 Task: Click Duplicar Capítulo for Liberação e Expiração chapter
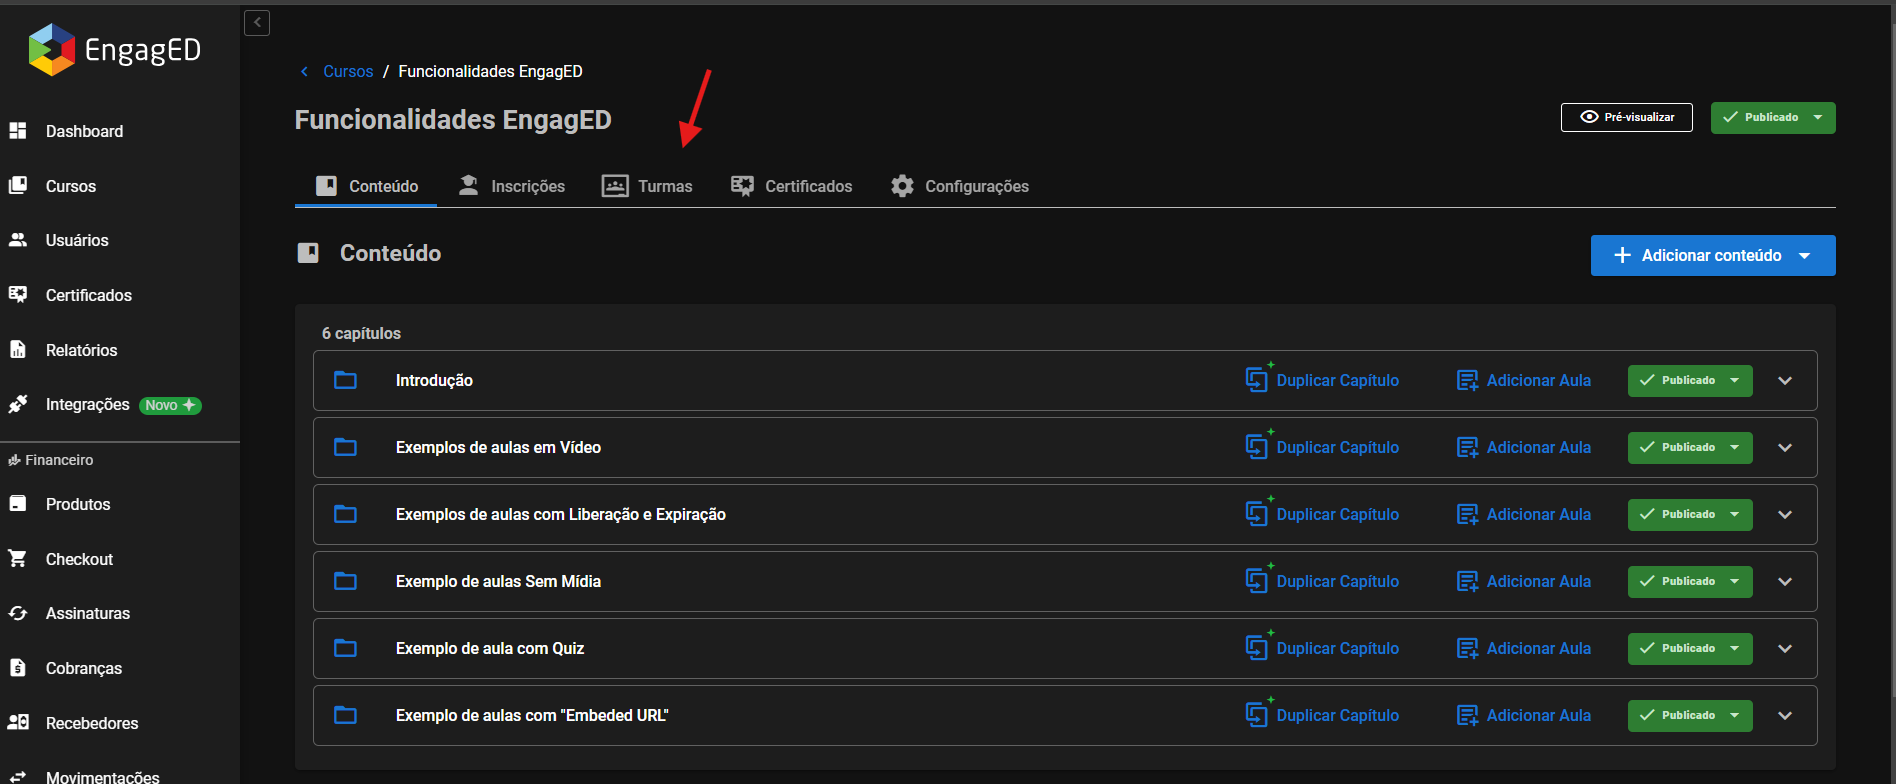(x=1322, y=514)
